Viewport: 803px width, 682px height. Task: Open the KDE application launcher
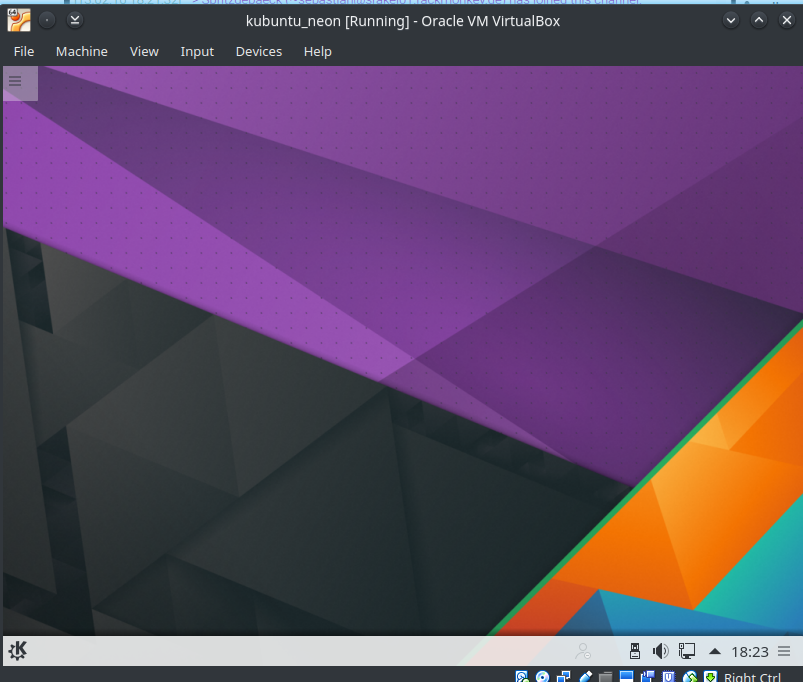17,651
